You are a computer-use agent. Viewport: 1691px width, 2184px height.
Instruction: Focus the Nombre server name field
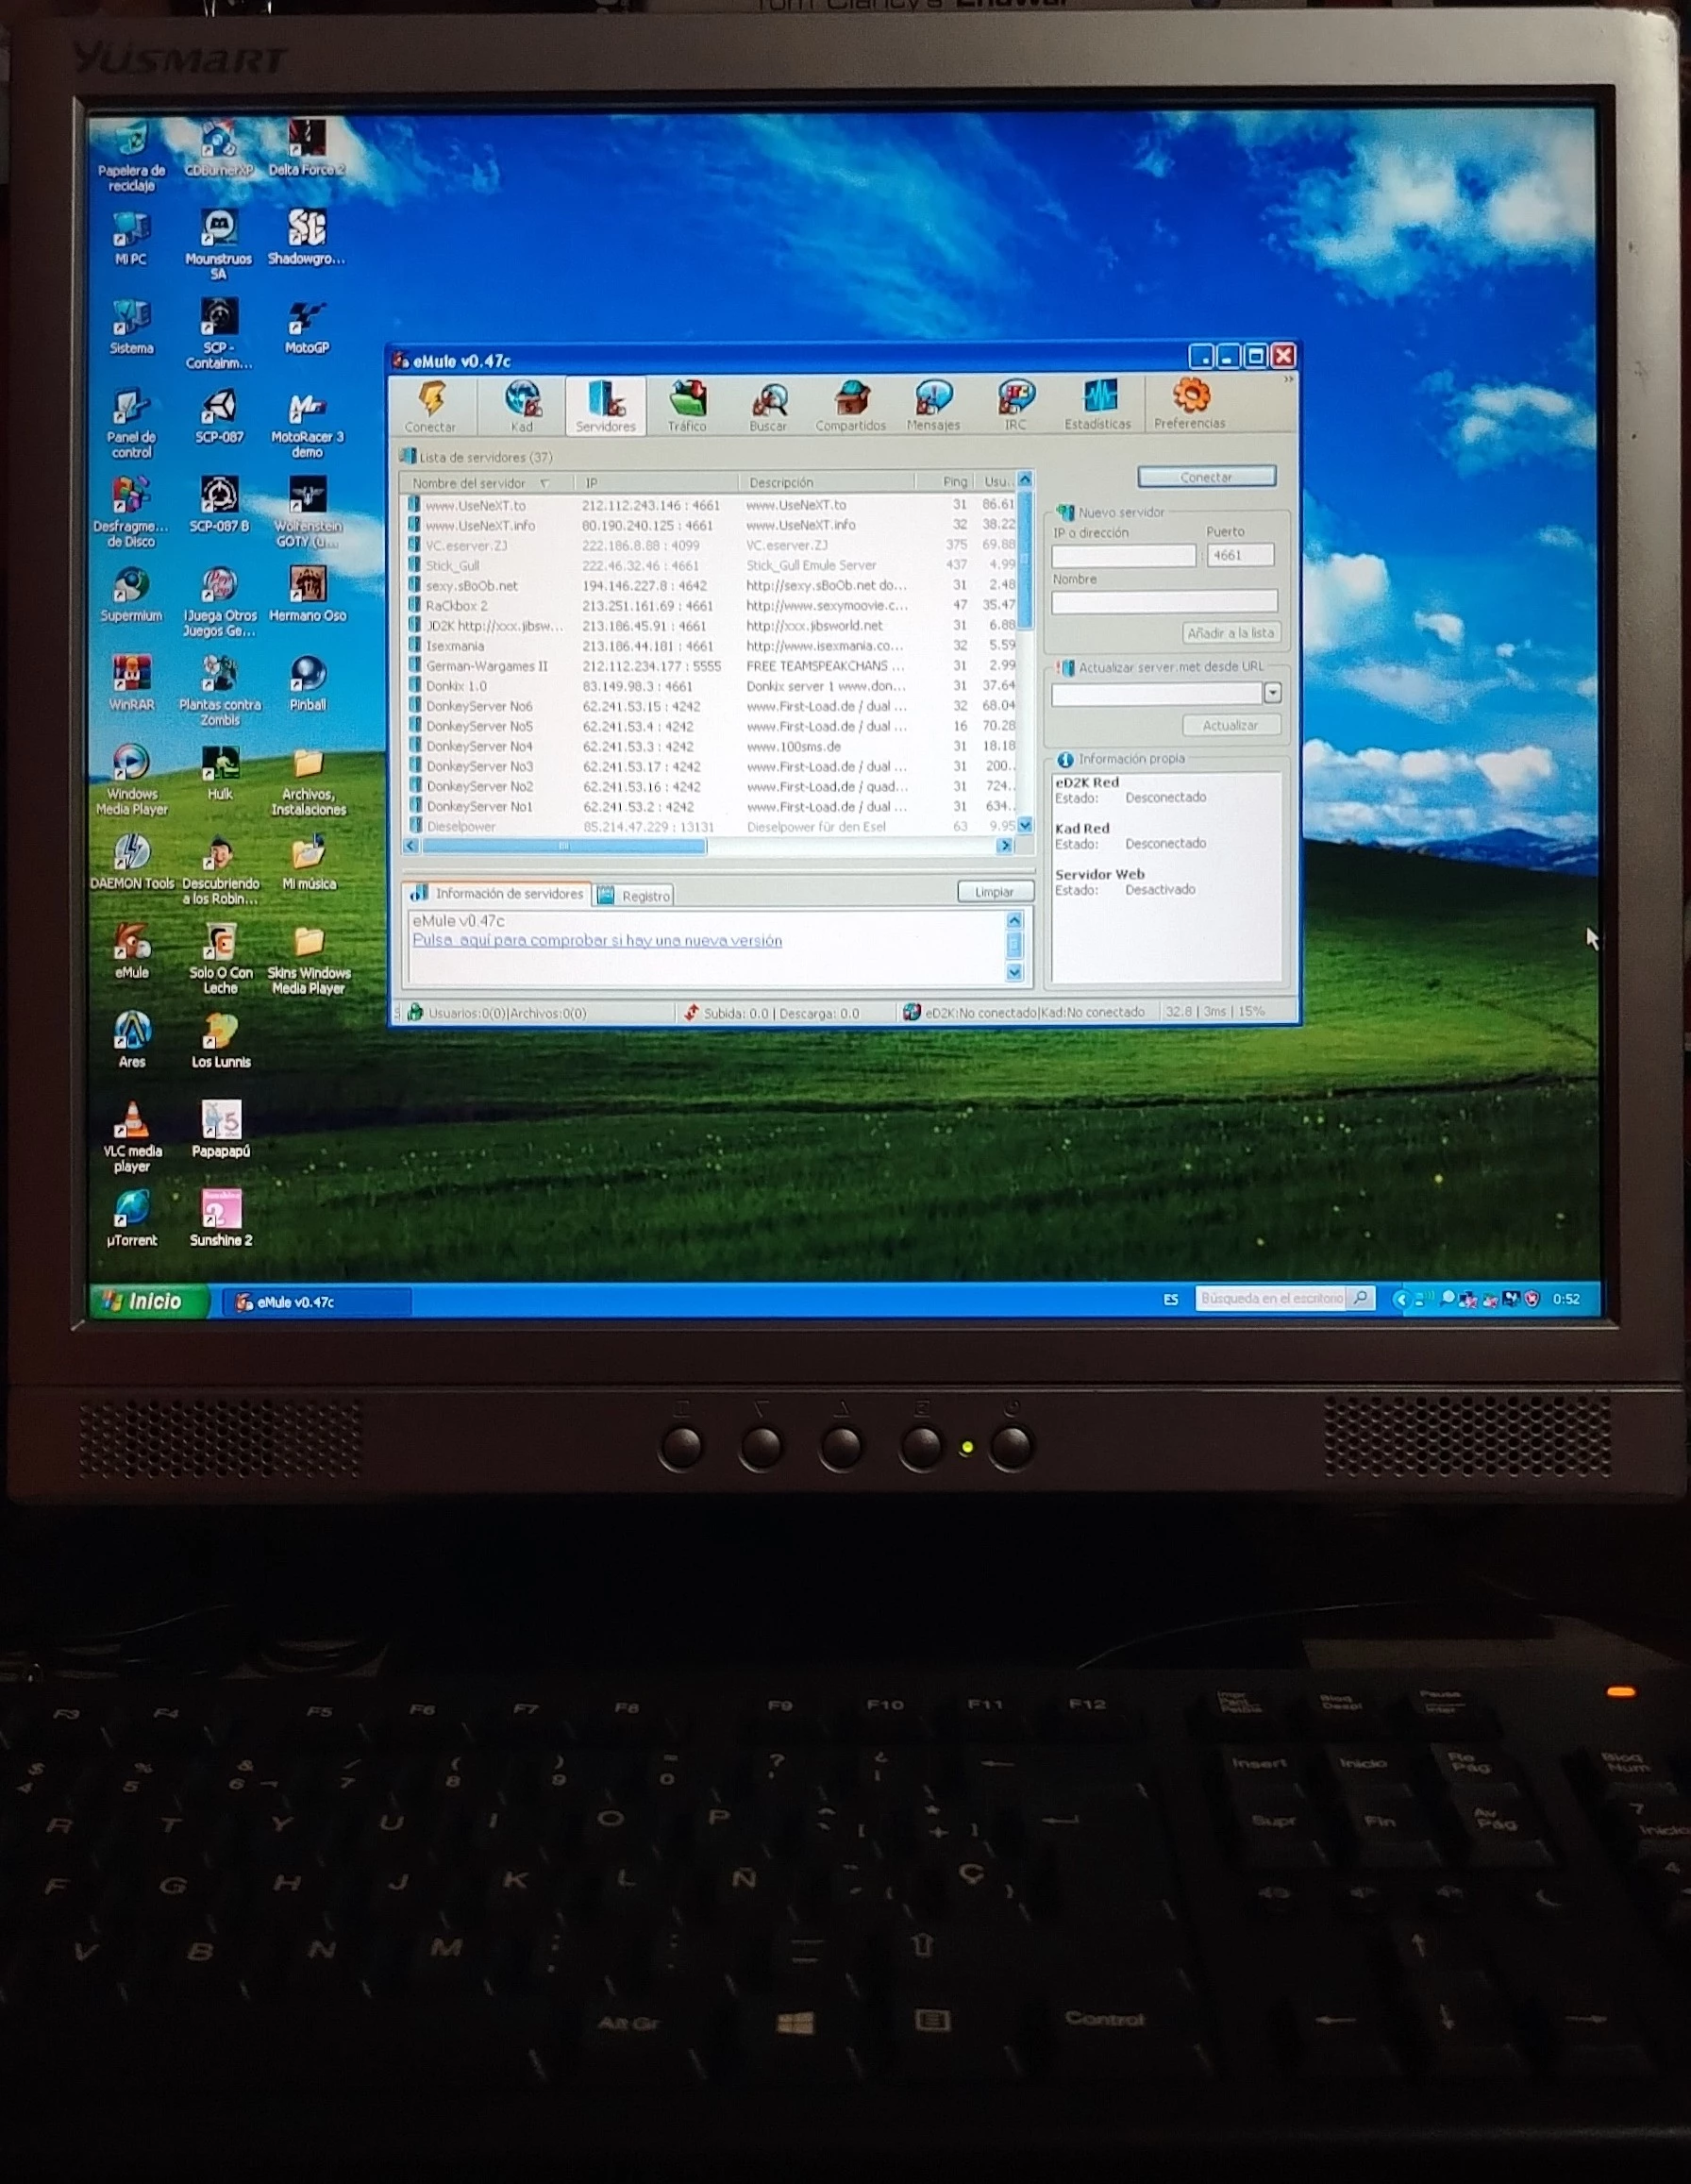1164,601
